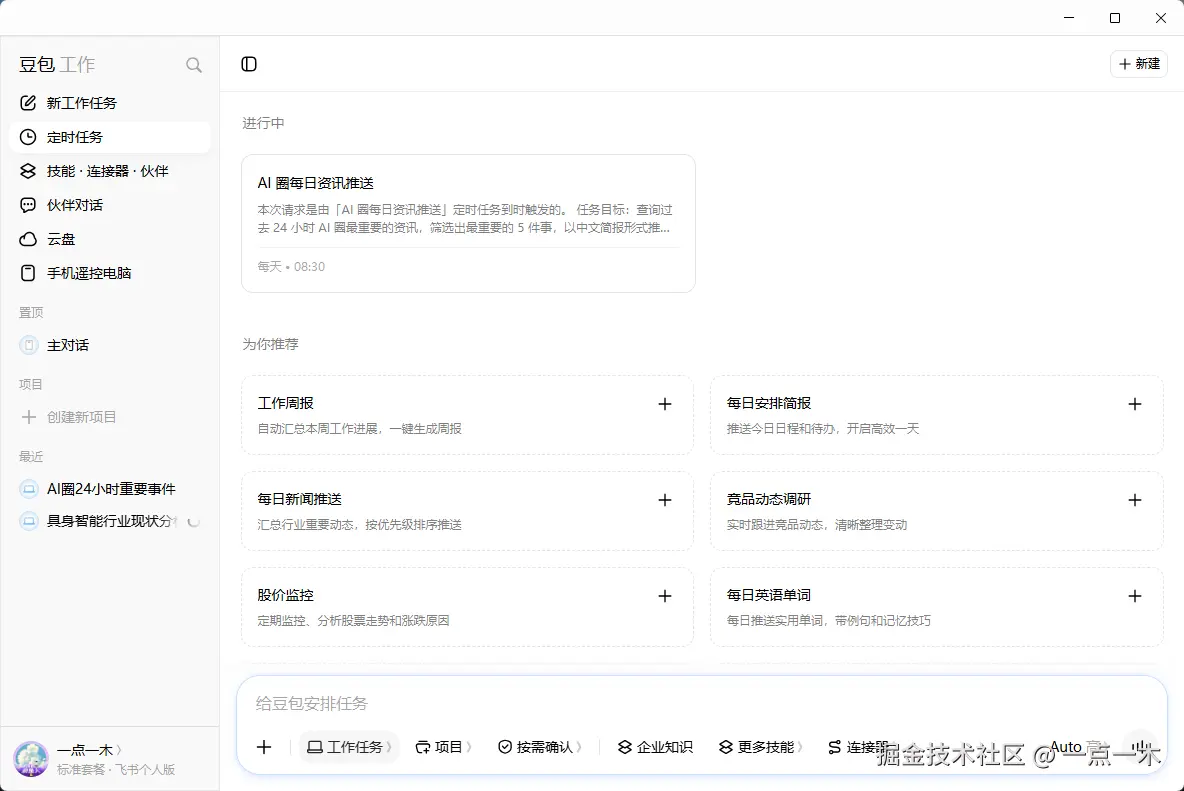Viewport: 1184px width, 791px height.
Task: Open the AI 圈每日资讯推送 task card
Action: [x=468, y=223]
